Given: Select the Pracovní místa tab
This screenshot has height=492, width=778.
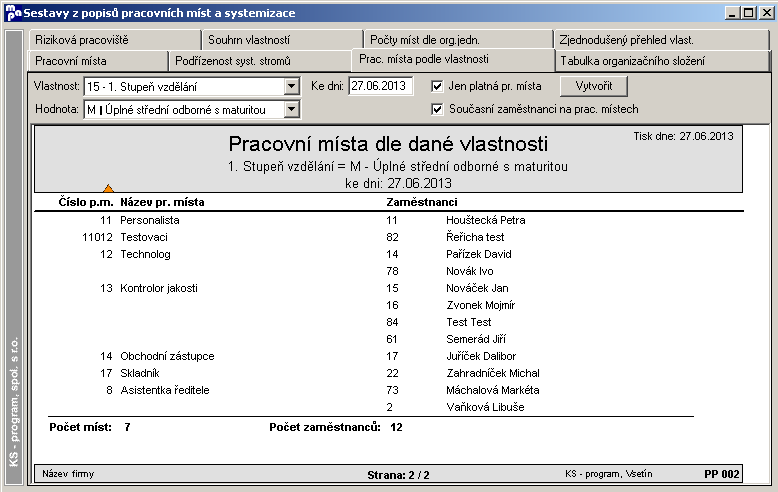Looking at the screenshot, I should tap(98, 61).
